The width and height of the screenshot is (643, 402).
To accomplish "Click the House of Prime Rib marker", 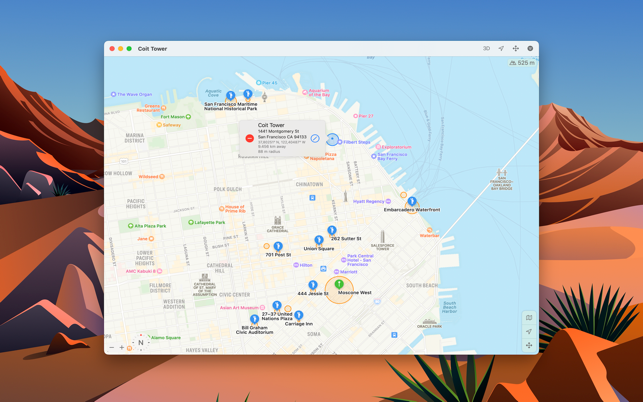I will [x=222, y=209].
